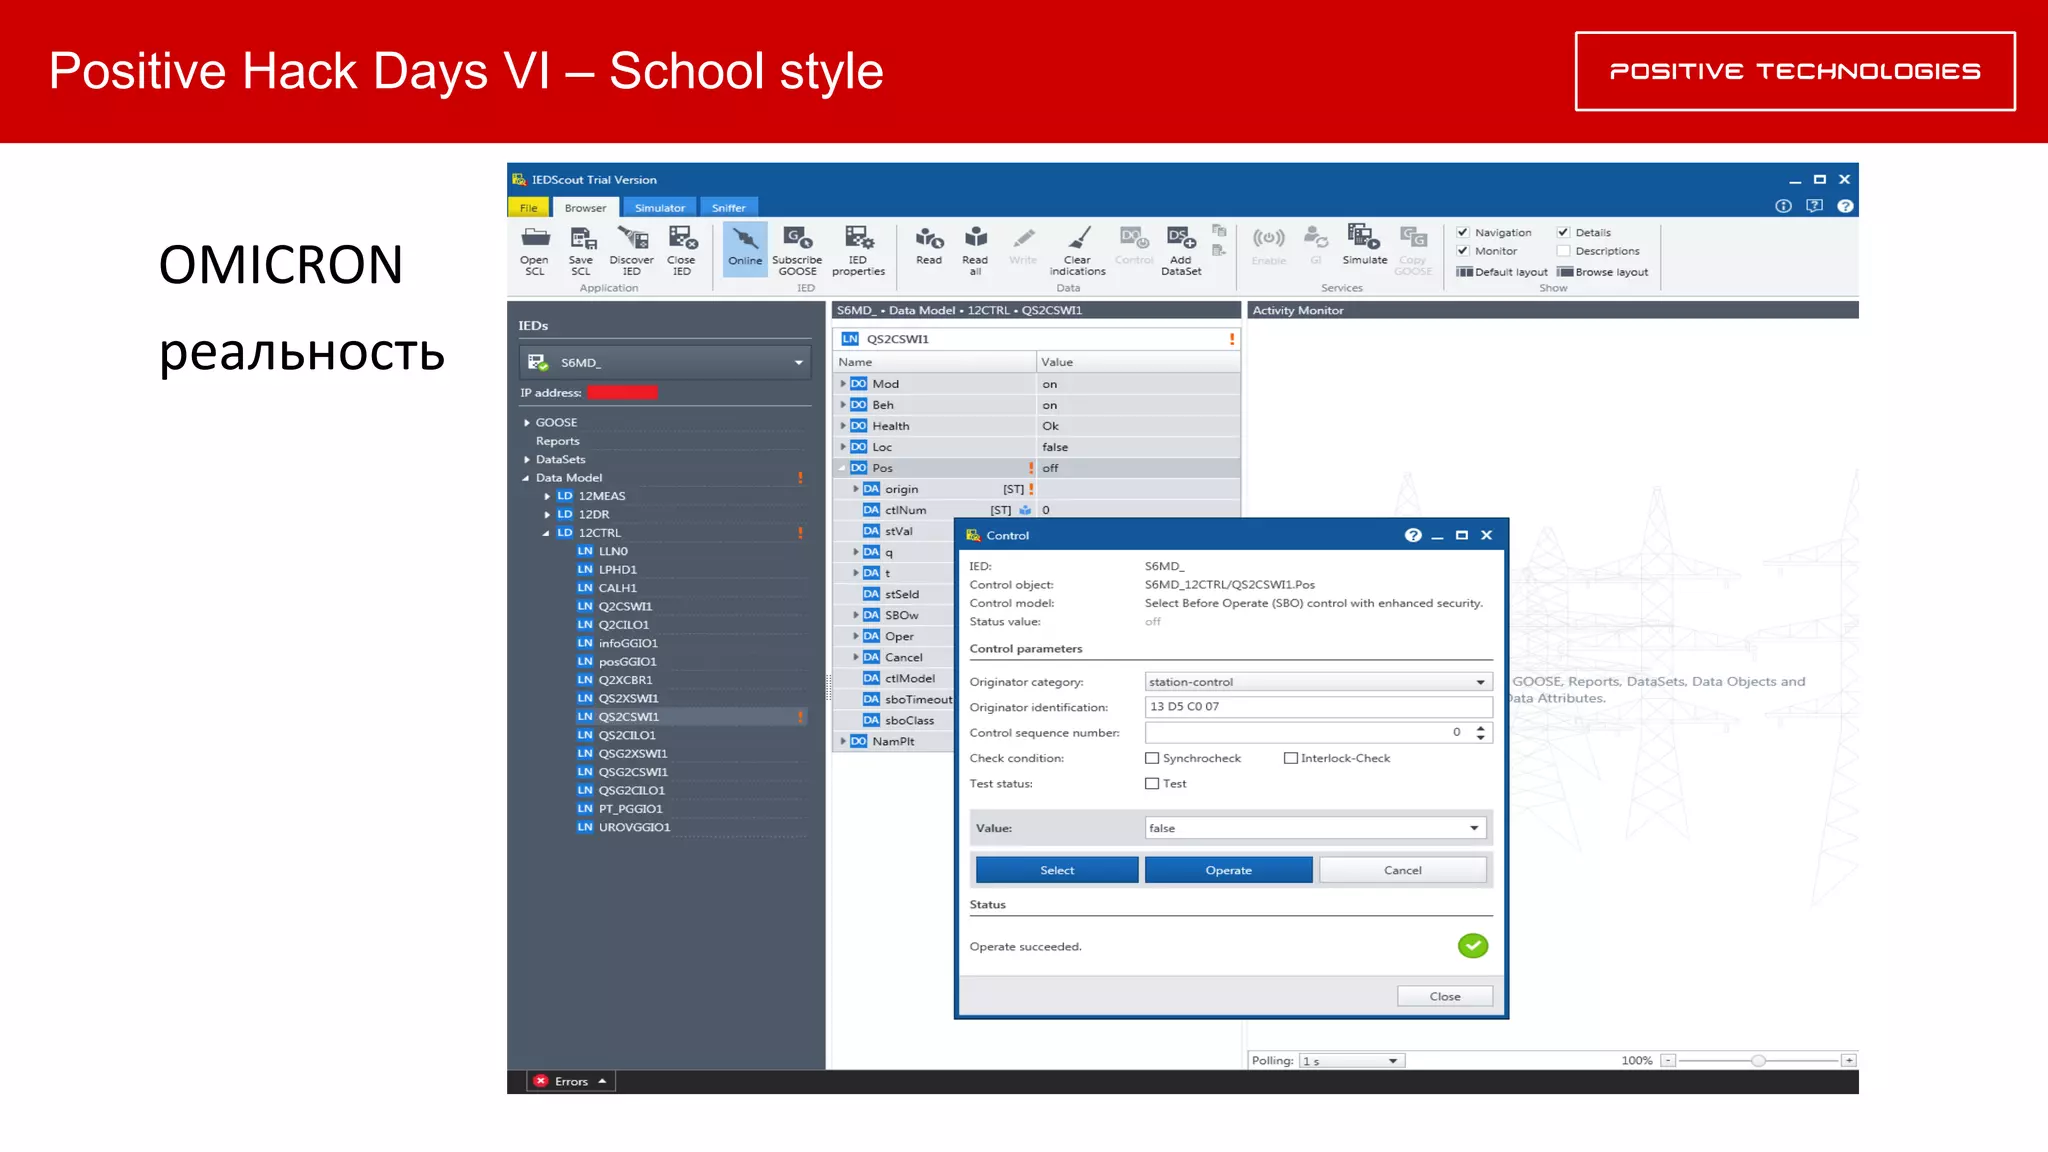Switch to the Simulator tab

[x=660, y=208]
